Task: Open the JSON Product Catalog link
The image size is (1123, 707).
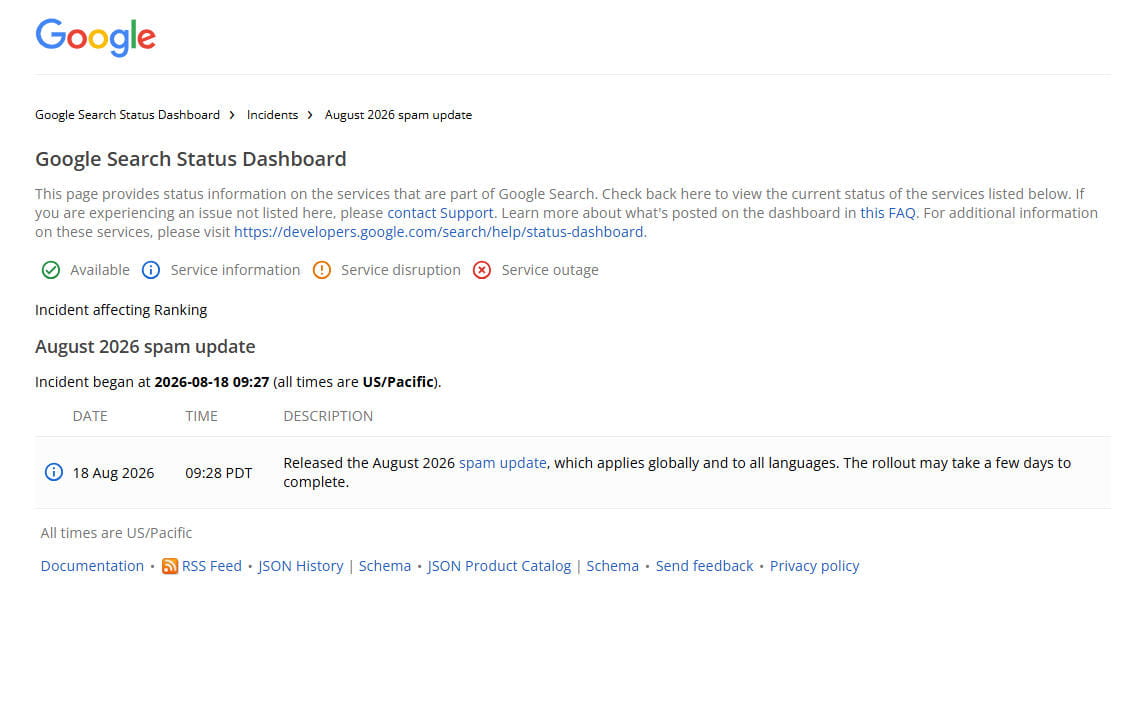Action: coord(499,566)
